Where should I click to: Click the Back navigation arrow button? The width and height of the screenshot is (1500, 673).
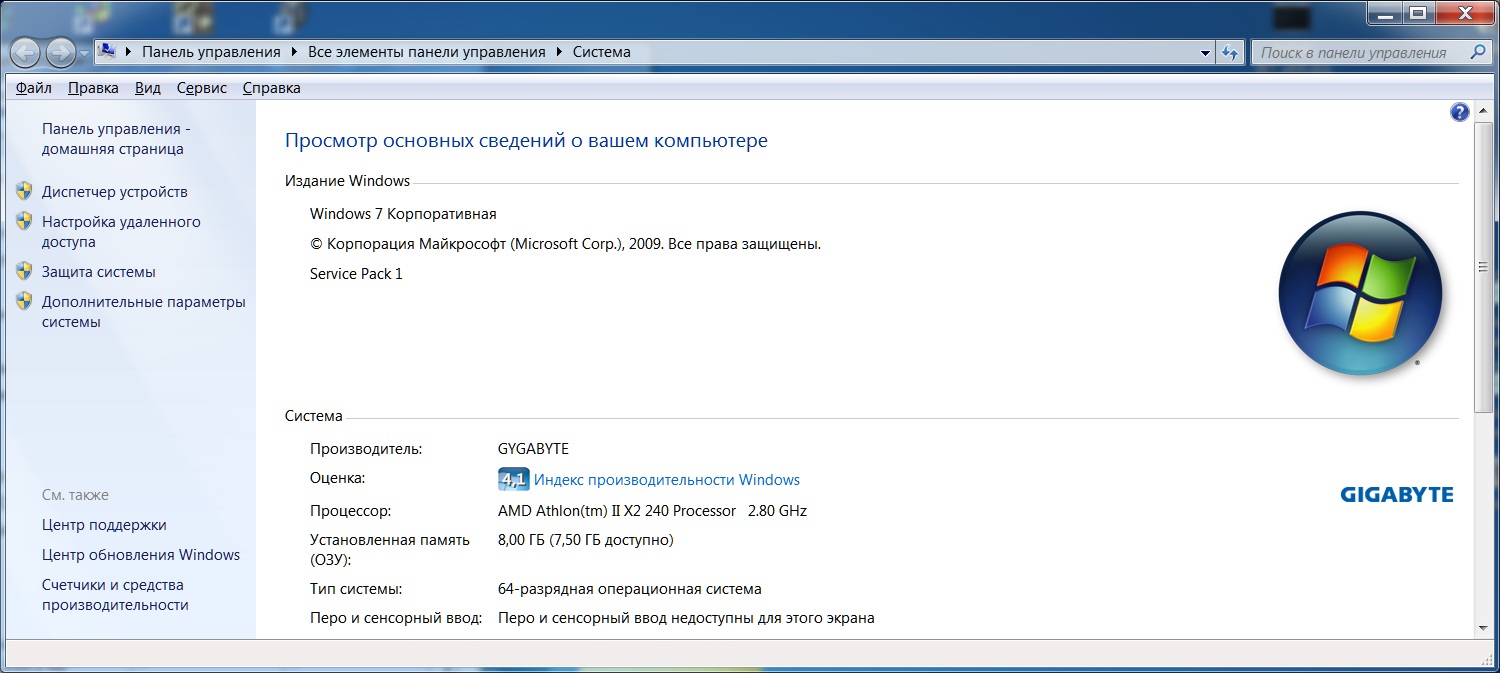point(25,52)
